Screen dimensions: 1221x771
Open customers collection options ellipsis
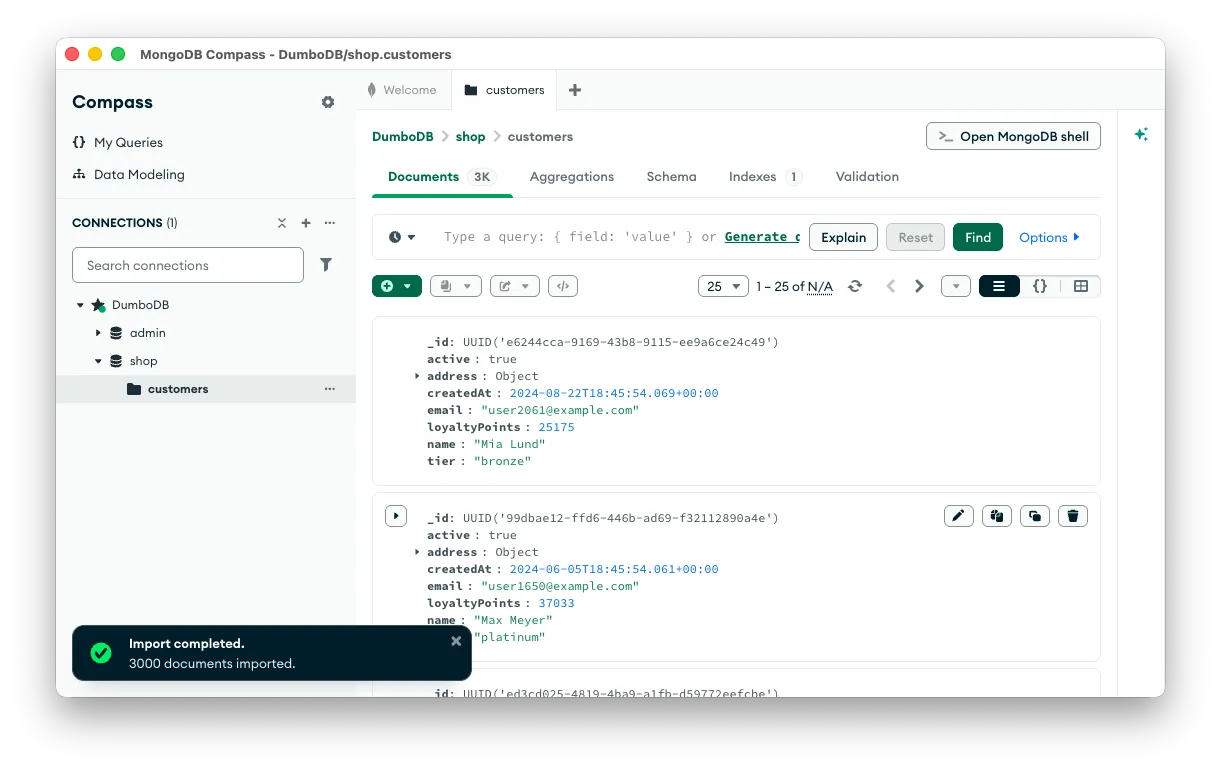330,389
